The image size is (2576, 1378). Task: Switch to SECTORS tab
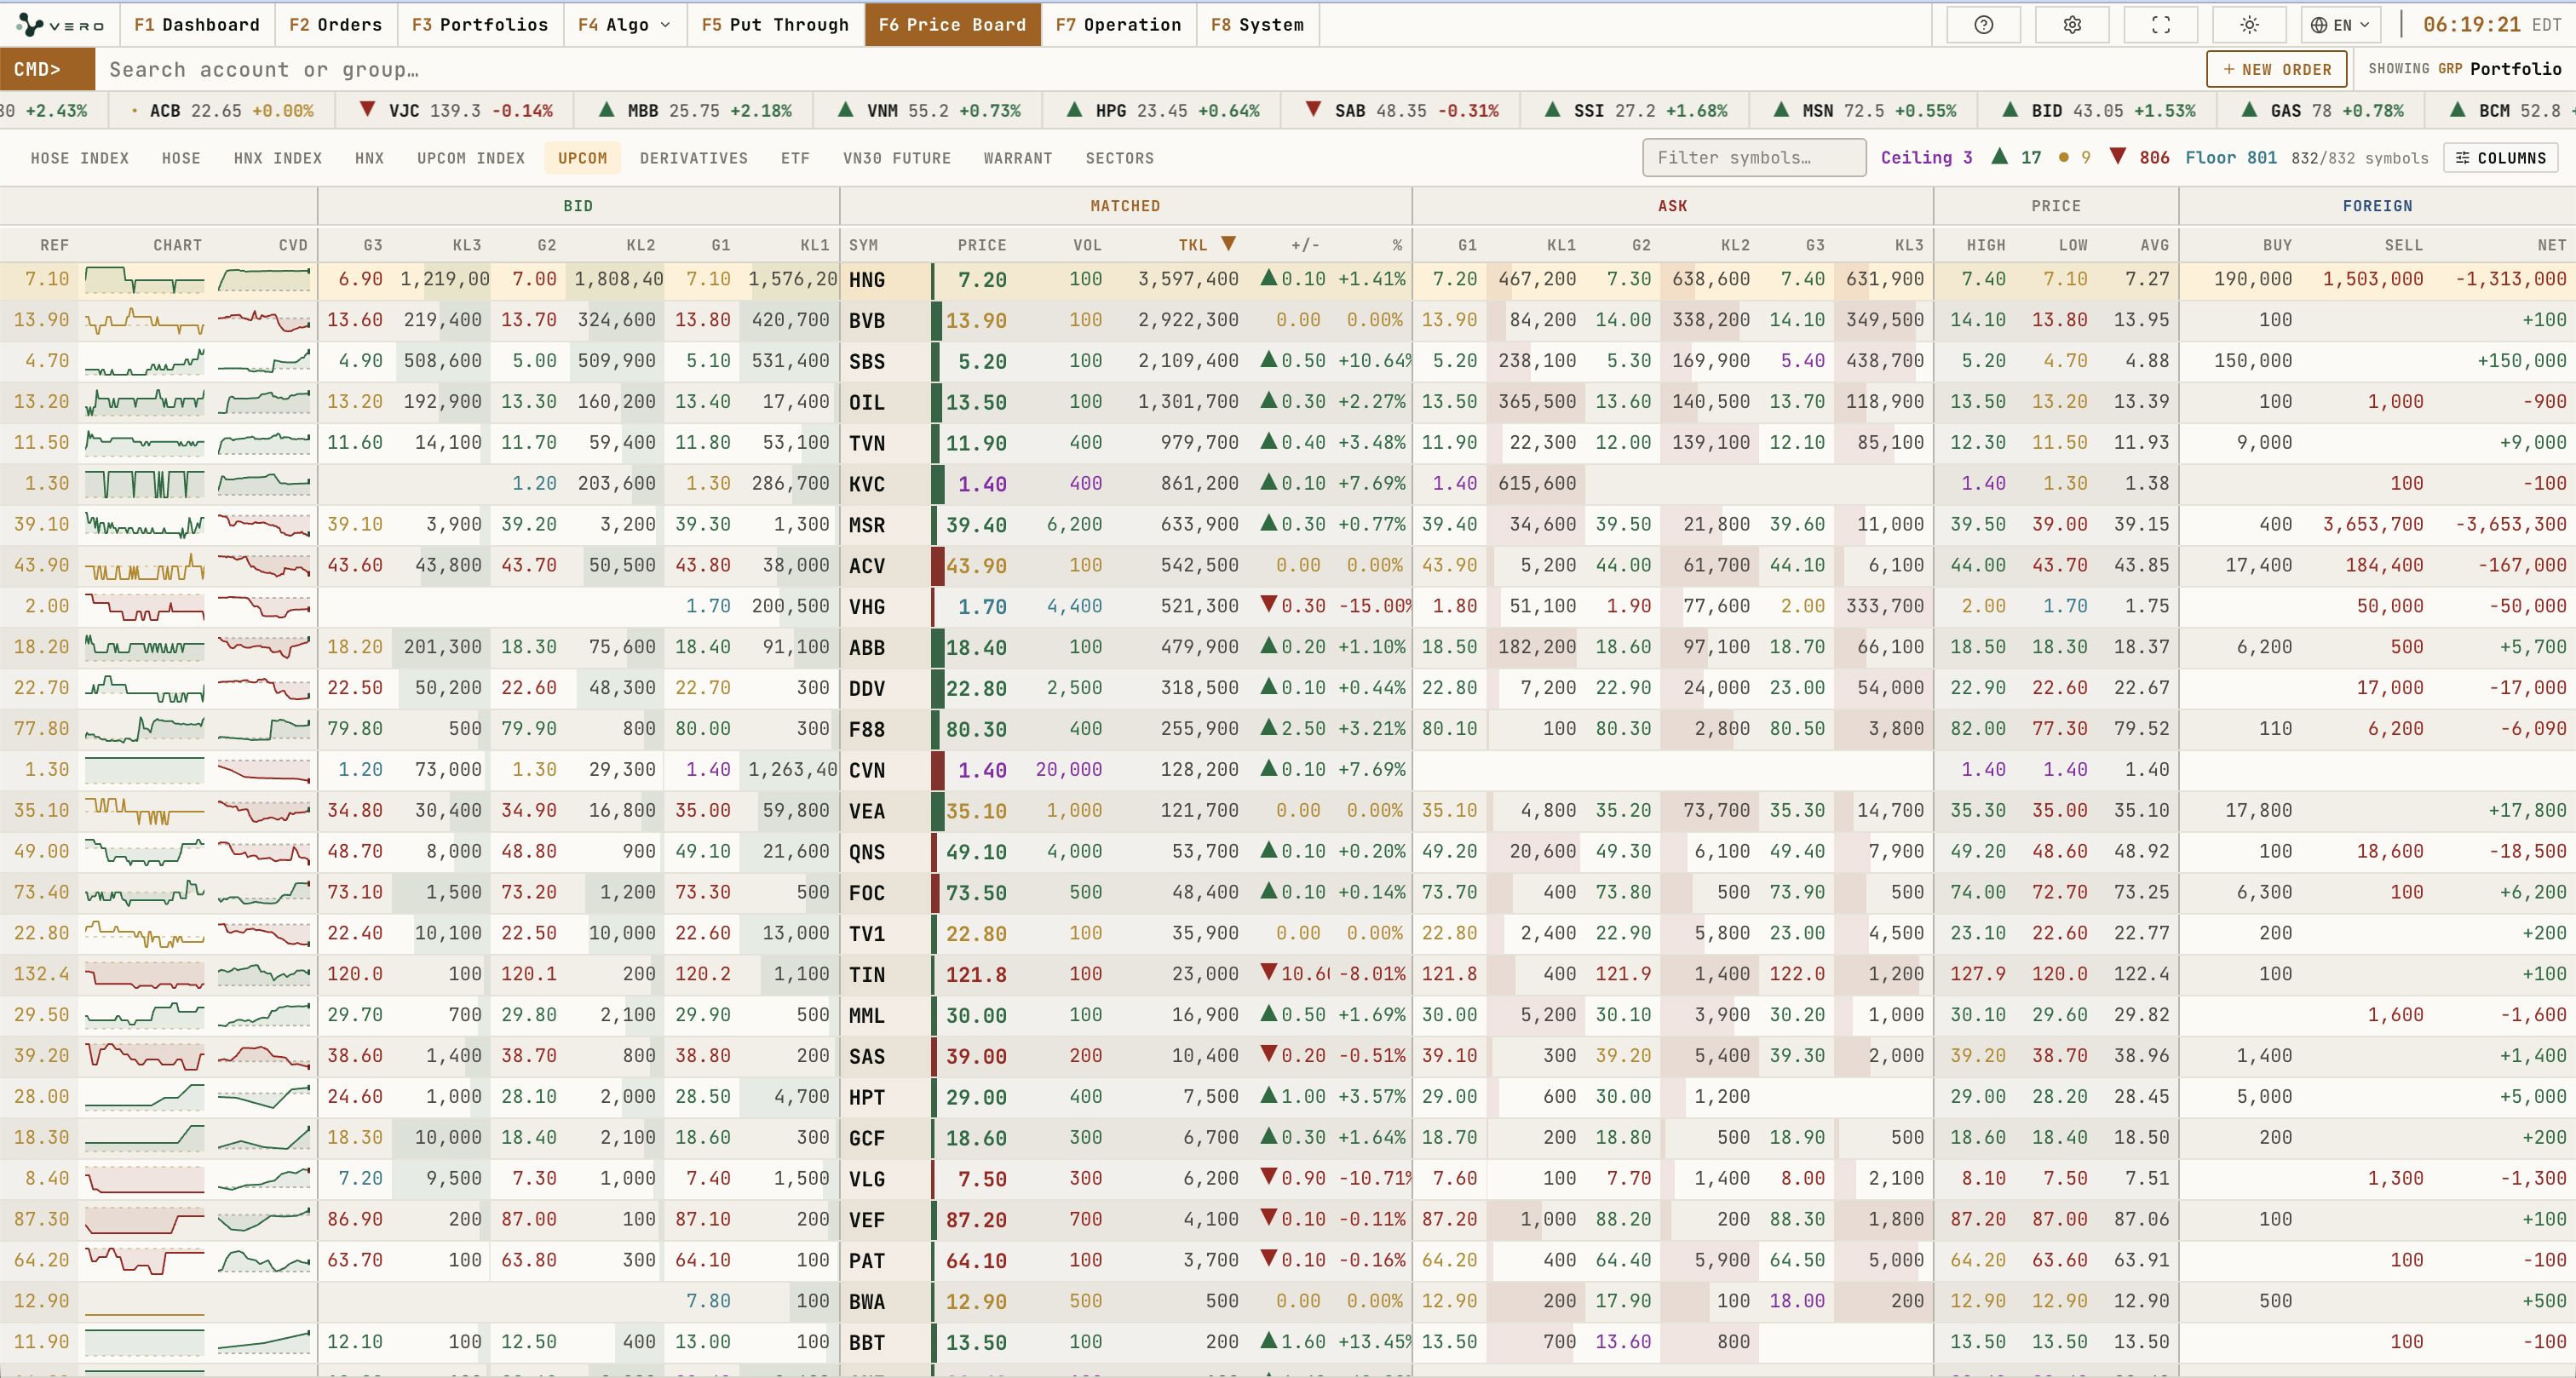point(1120,158)
